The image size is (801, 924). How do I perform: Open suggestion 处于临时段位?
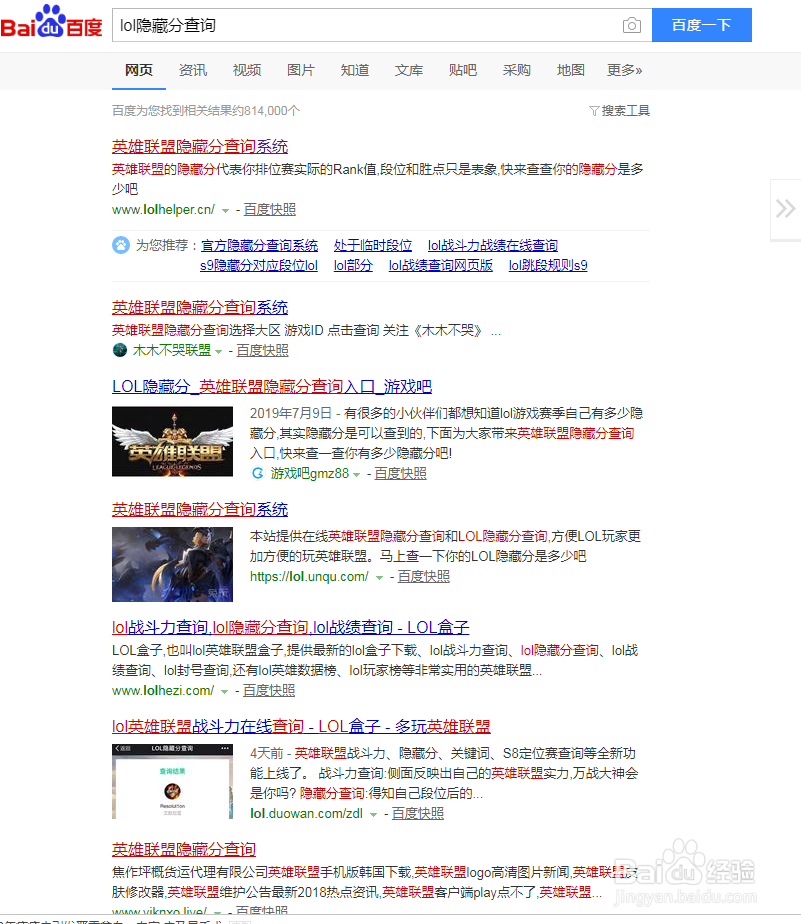(373, 245)
